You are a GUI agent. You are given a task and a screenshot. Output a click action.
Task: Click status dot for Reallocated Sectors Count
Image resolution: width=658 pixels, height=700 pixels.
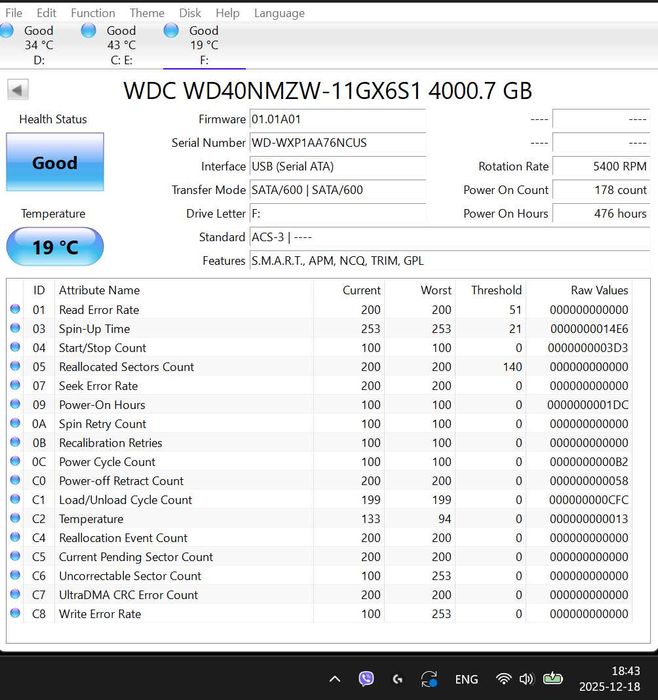15,366
